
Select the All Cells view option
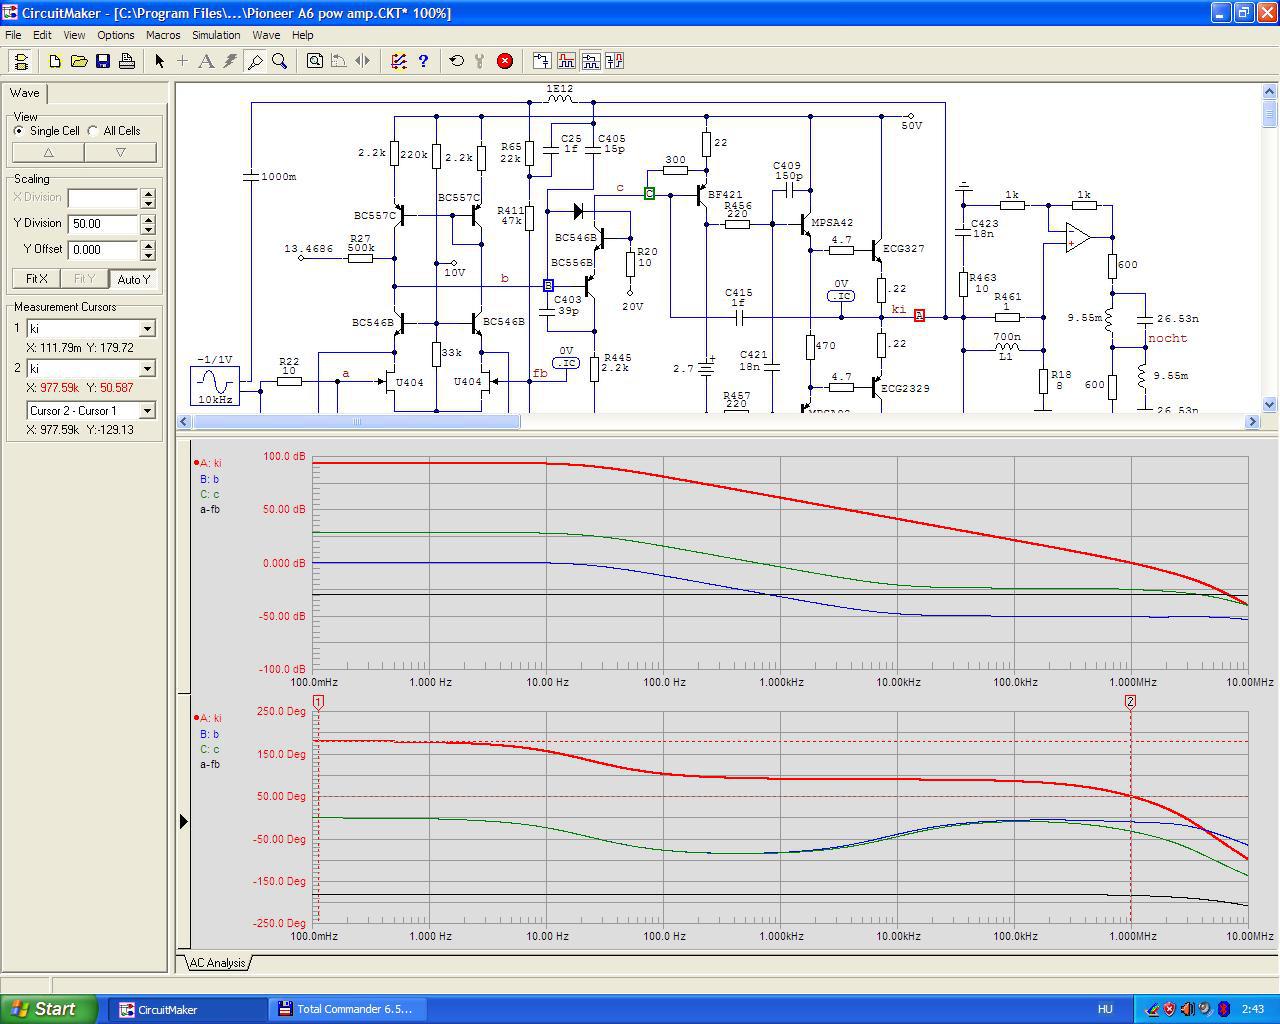(93, 131)
